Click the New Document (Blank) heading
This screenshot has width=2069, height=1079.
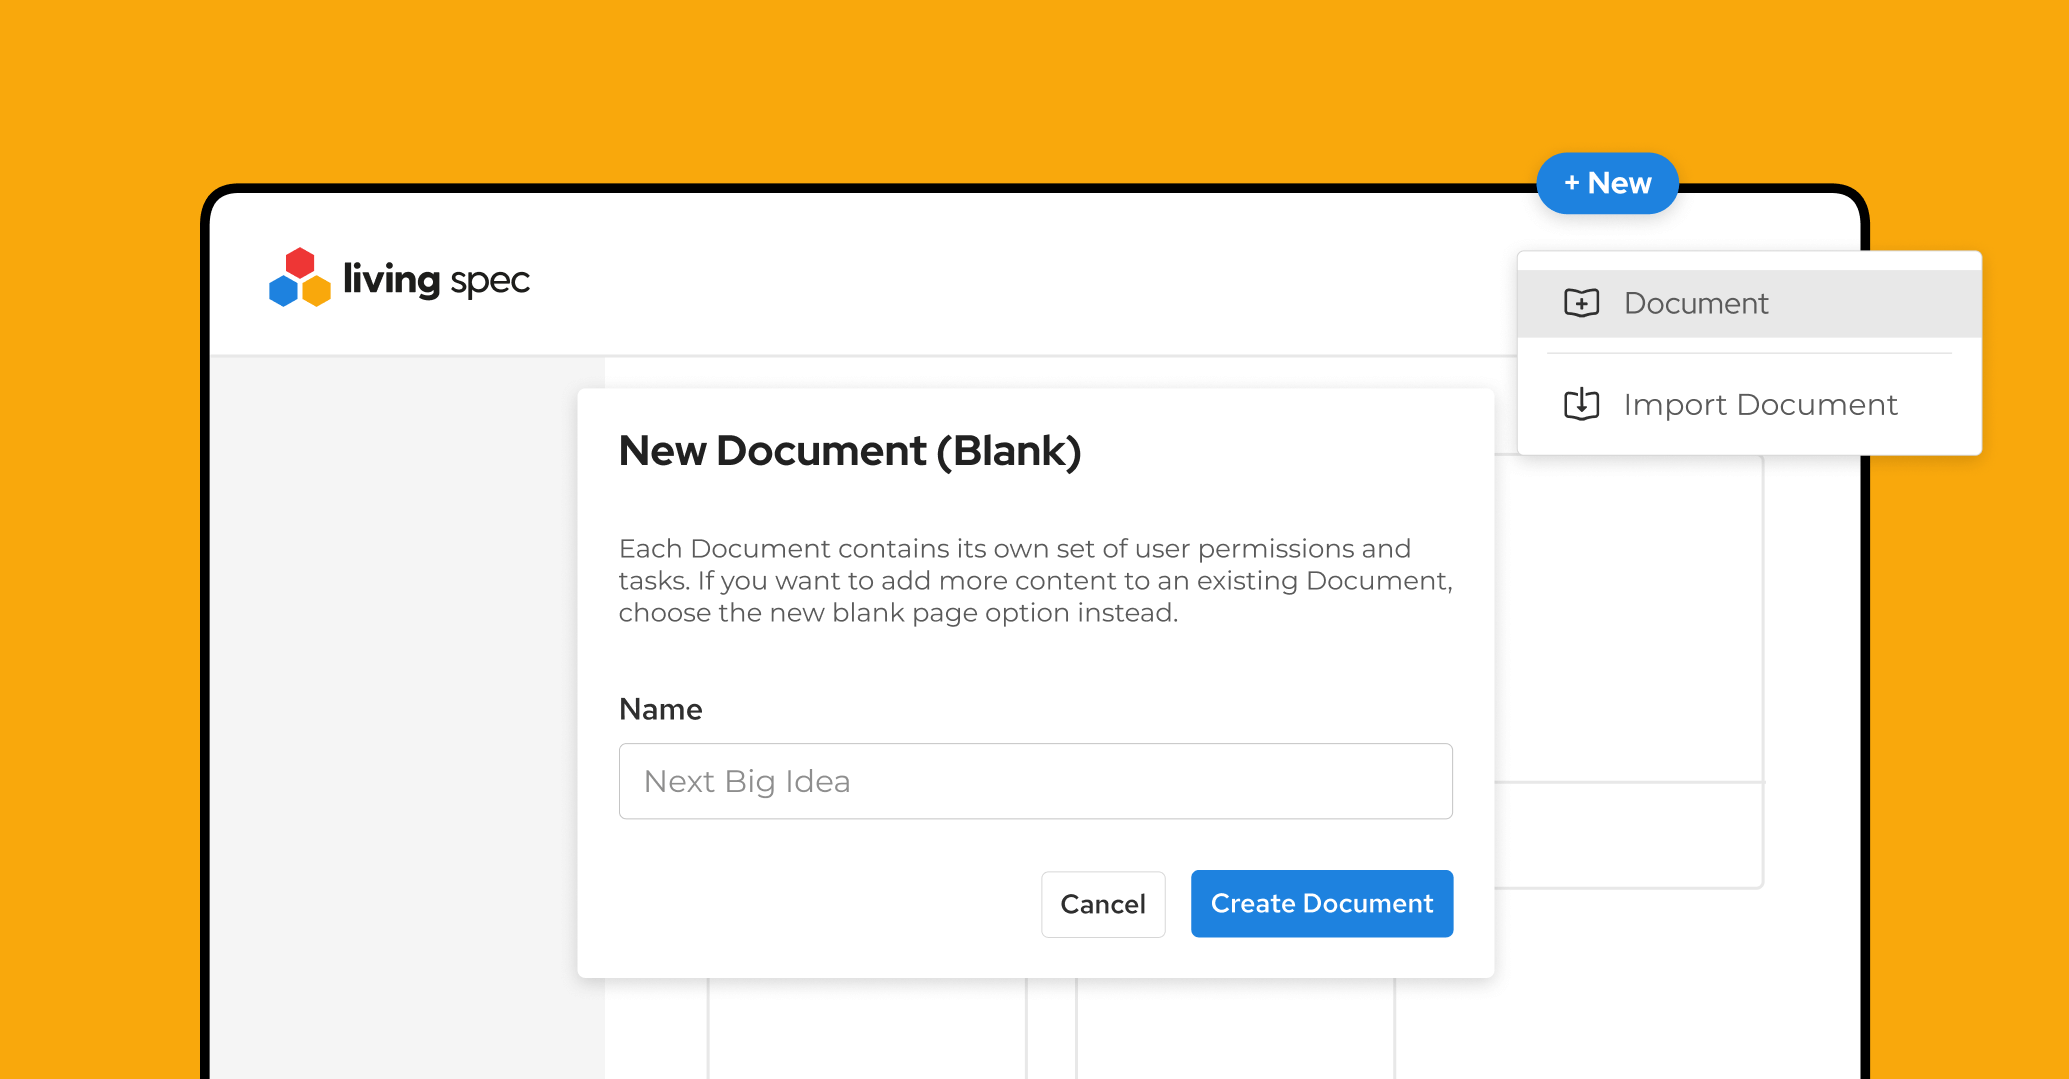850,451
